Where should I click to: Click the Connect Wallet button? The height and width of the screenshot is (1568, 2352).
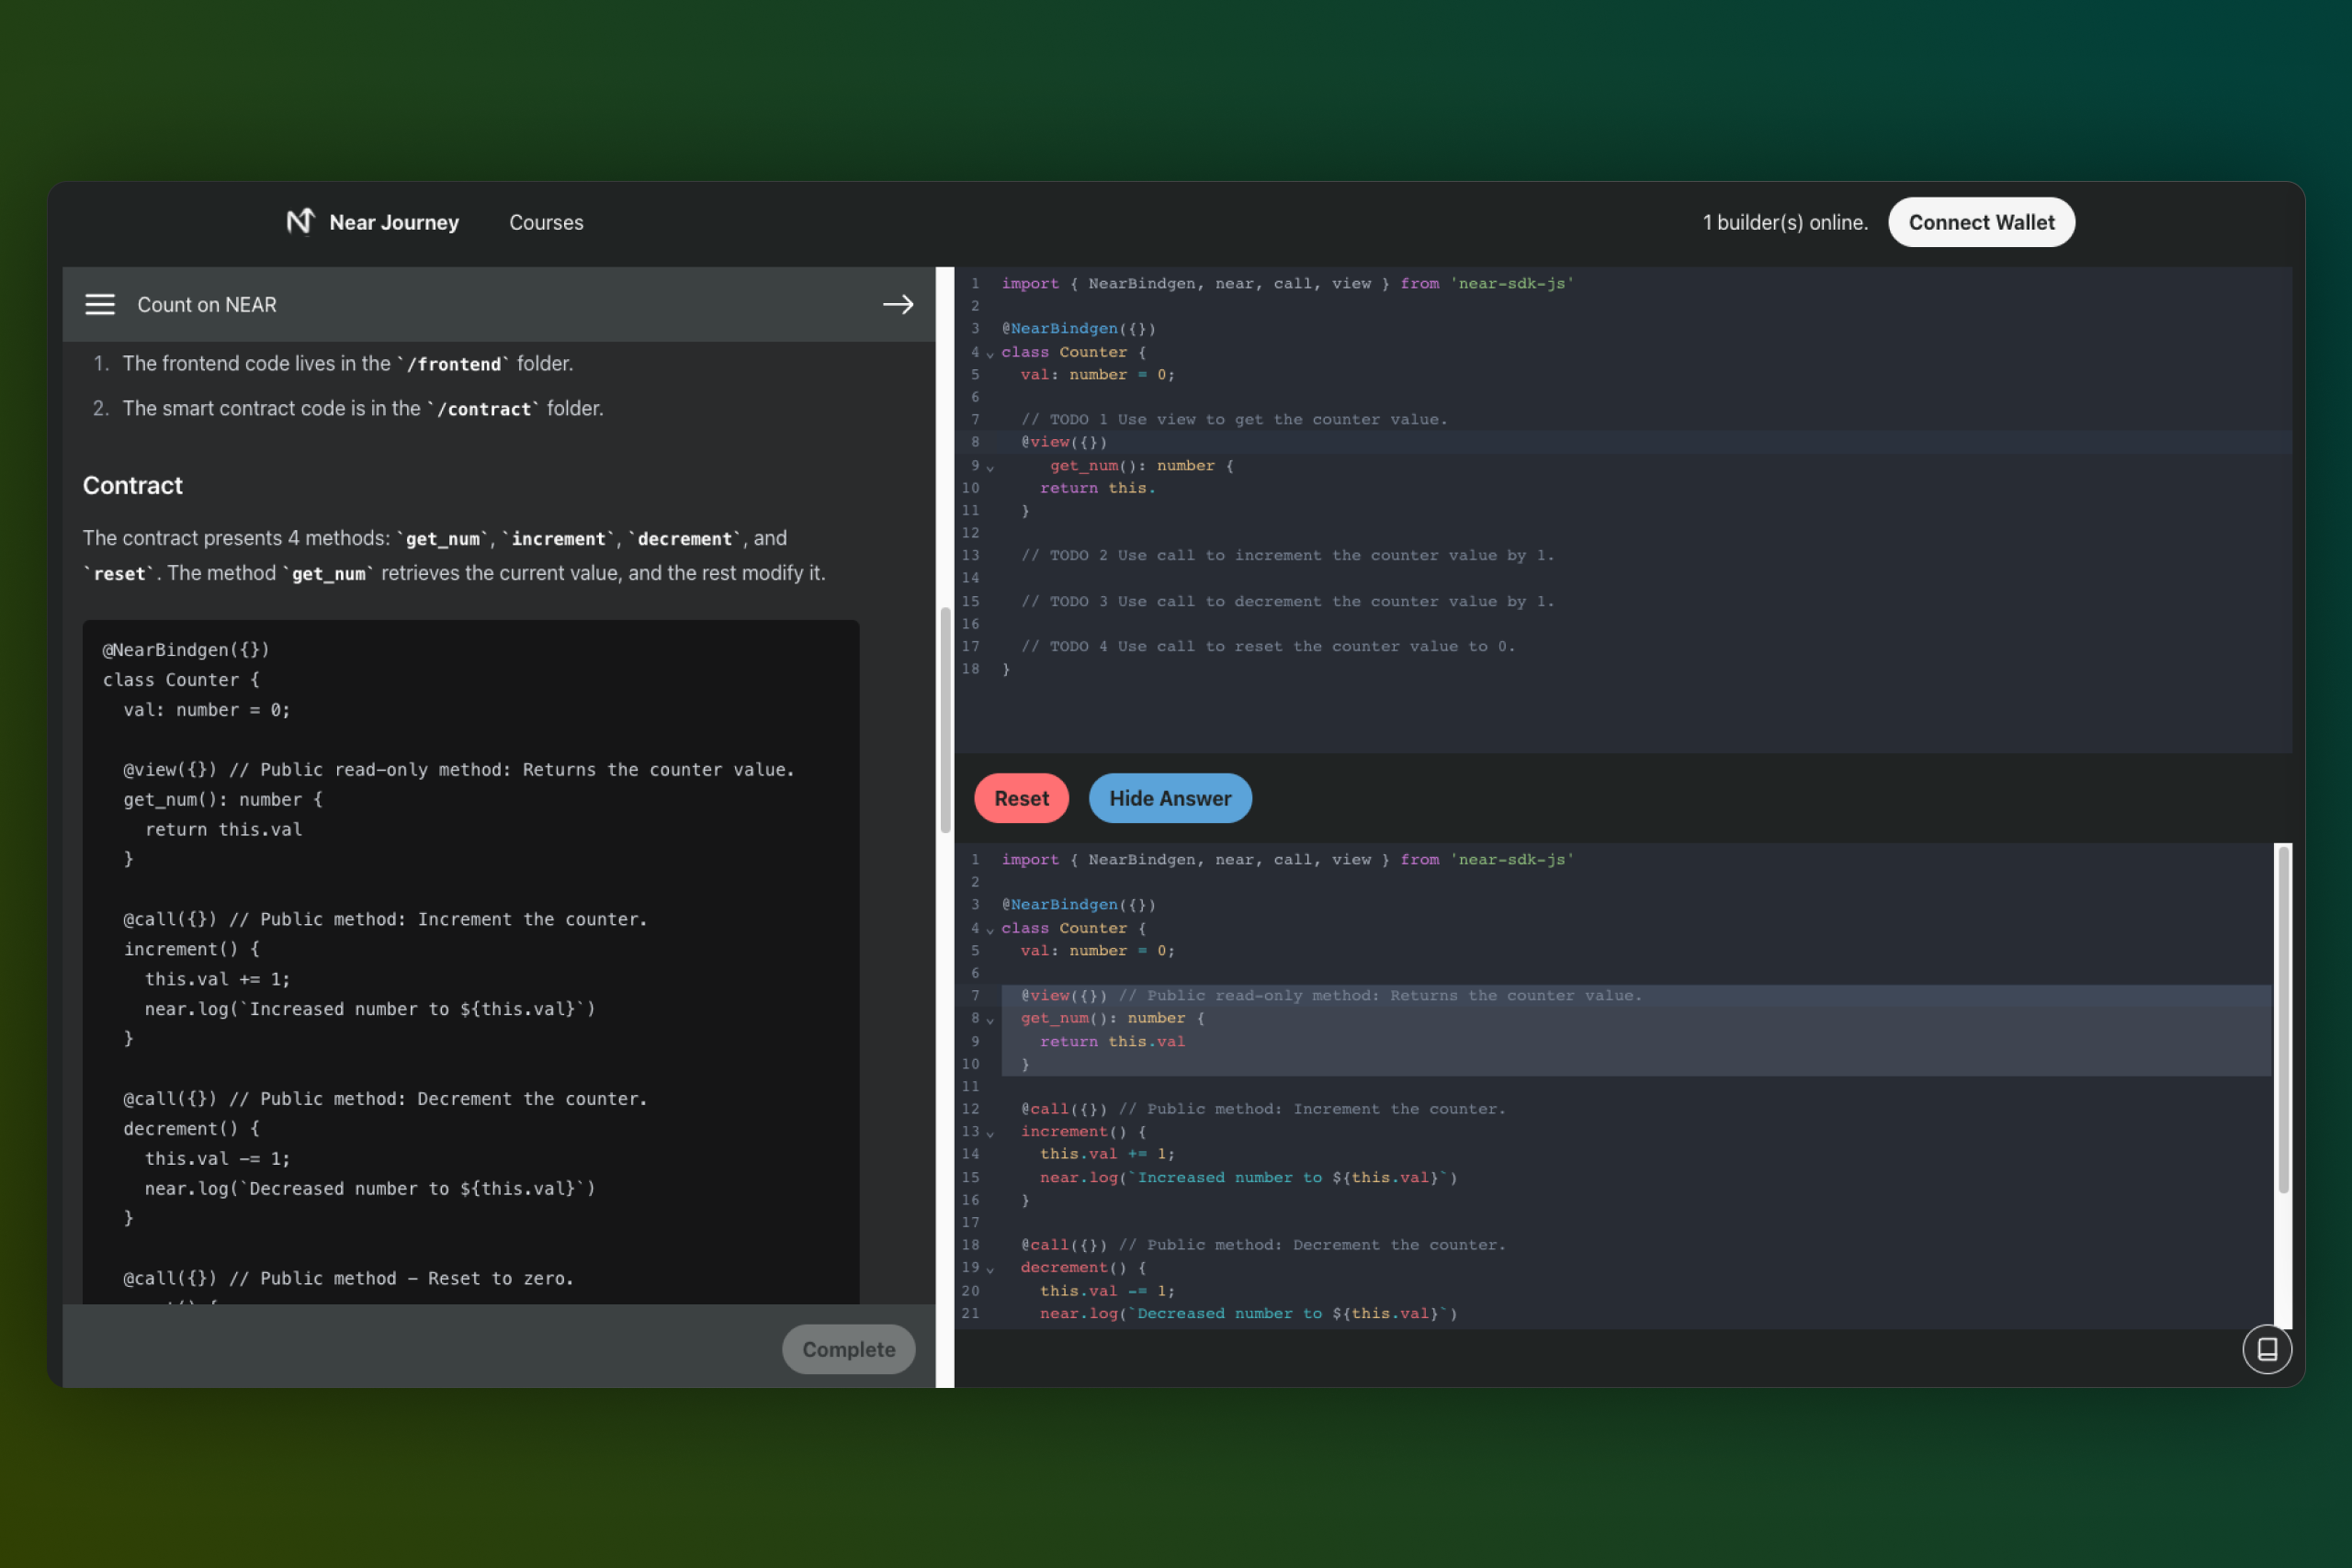[x=1980, y=222]
